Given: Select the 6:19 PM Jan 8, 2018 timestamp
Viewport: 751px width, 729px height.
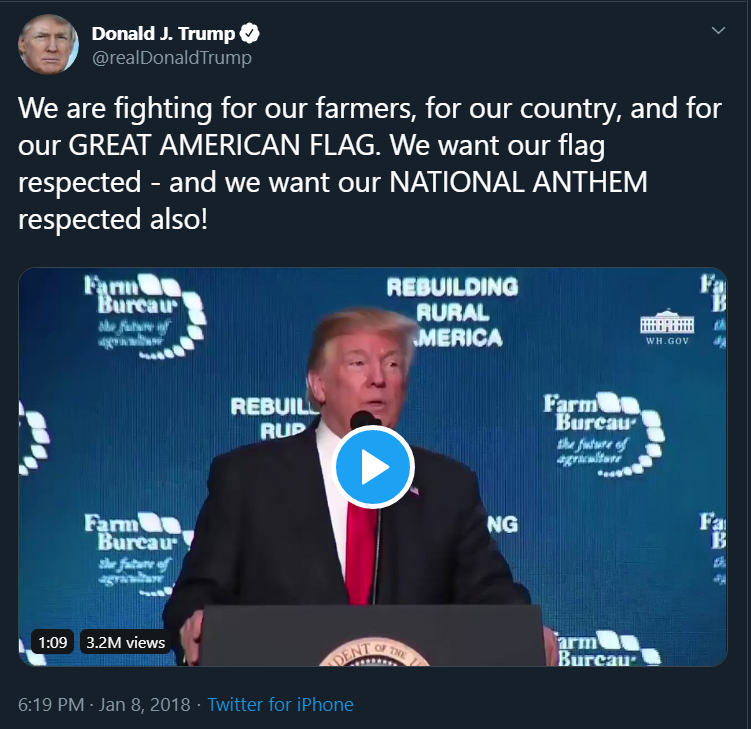Looking at the screenshot, I should [x=104, y=705].
